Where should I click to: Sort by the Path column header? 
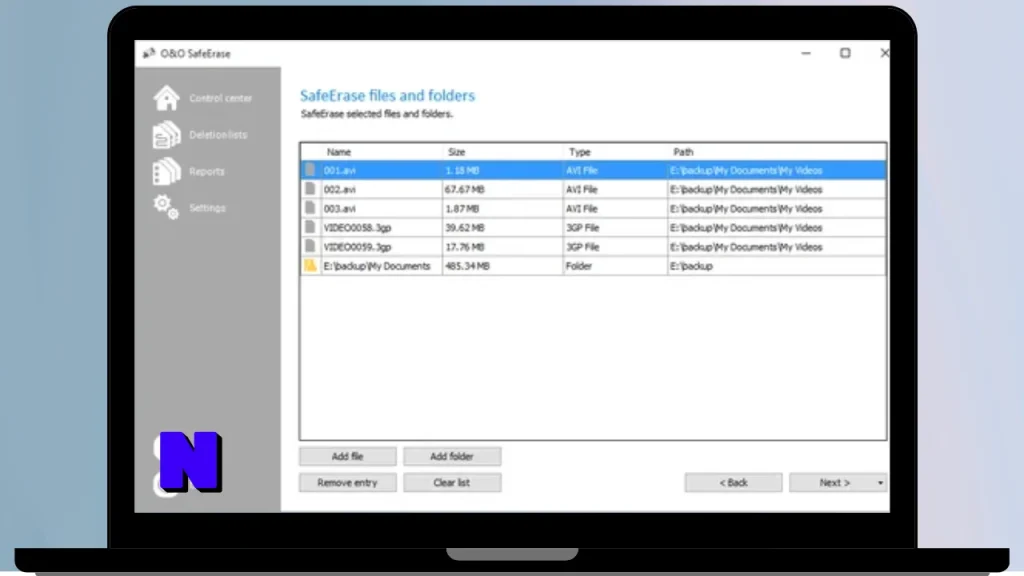[x=683, y=152]
